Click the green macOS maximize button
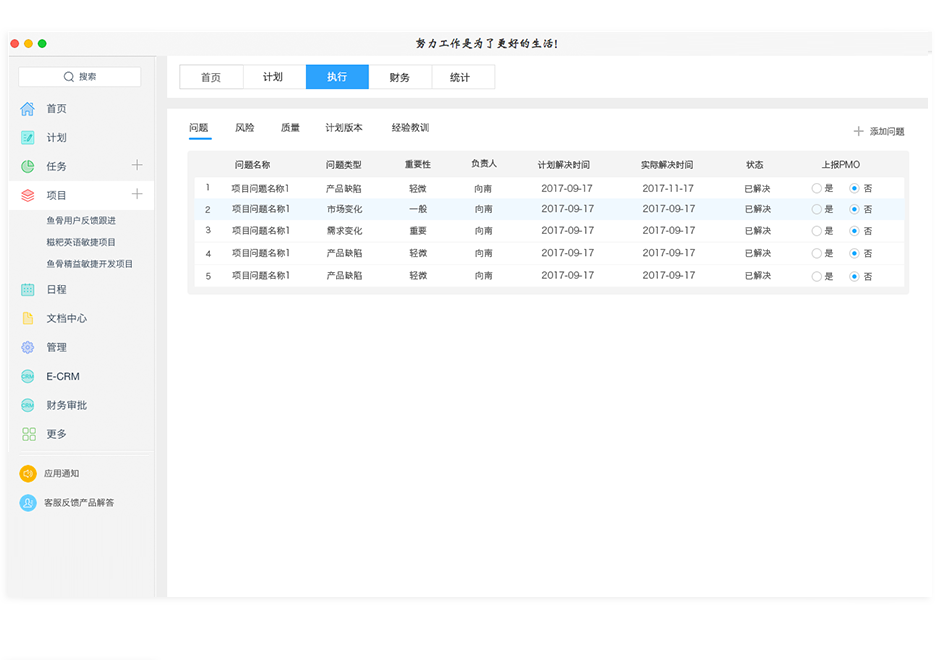 (42, 43)
